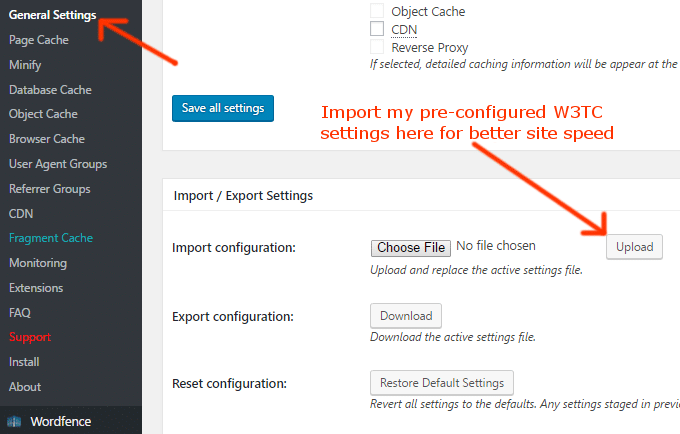
Task: Go to Page Cache settings
Action: coord(37,40)
